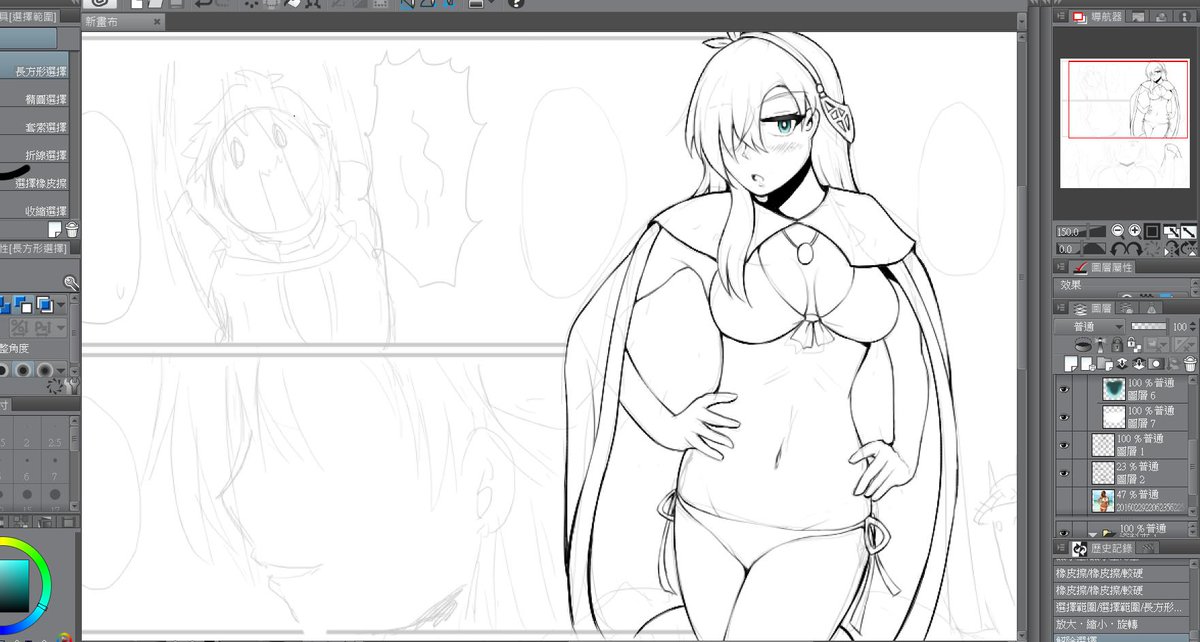The height and width of the screenshot is (642, 1200).
Task: Hide 圖層 1 with eye icon
Action: 1063,444
